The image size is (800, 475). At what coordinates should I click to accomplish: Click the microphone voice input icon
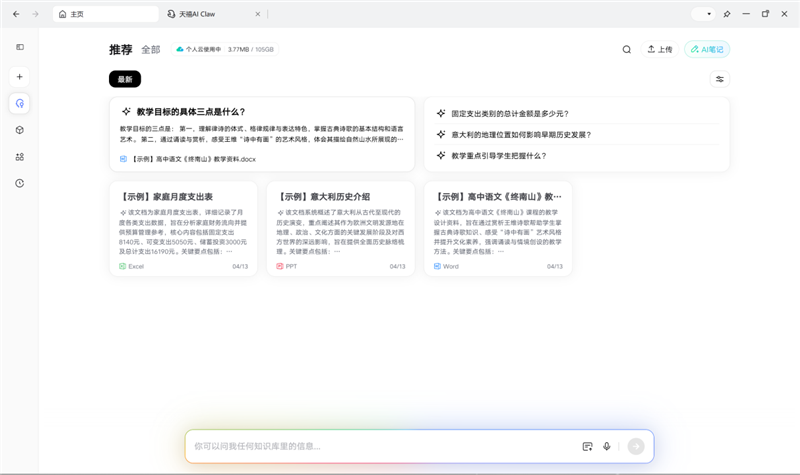click(607, 446)
